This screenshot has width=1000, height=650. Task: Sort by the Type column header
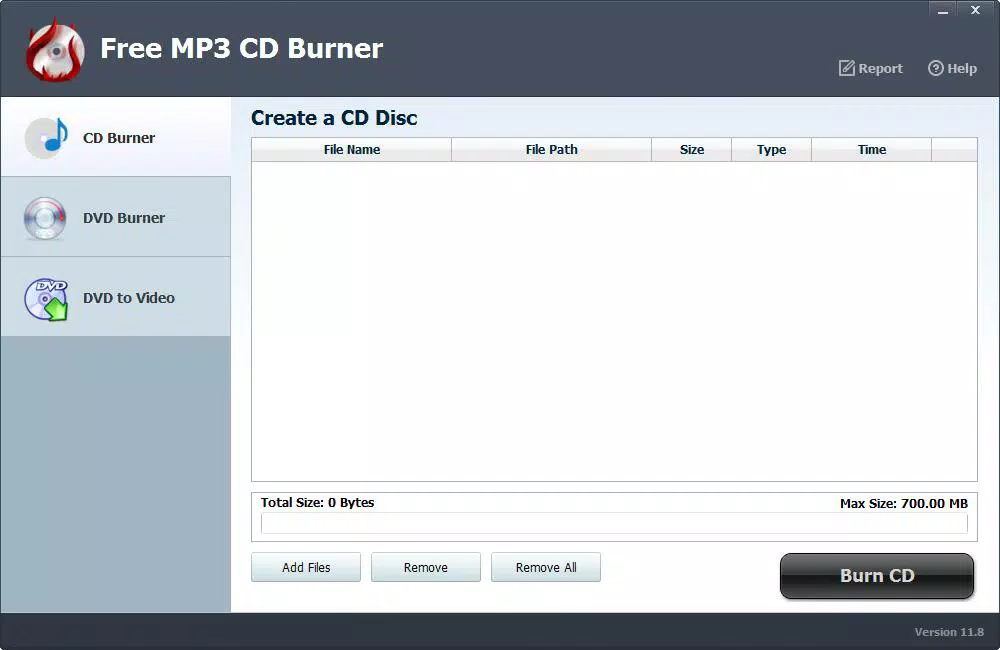(x=772, y=149)
